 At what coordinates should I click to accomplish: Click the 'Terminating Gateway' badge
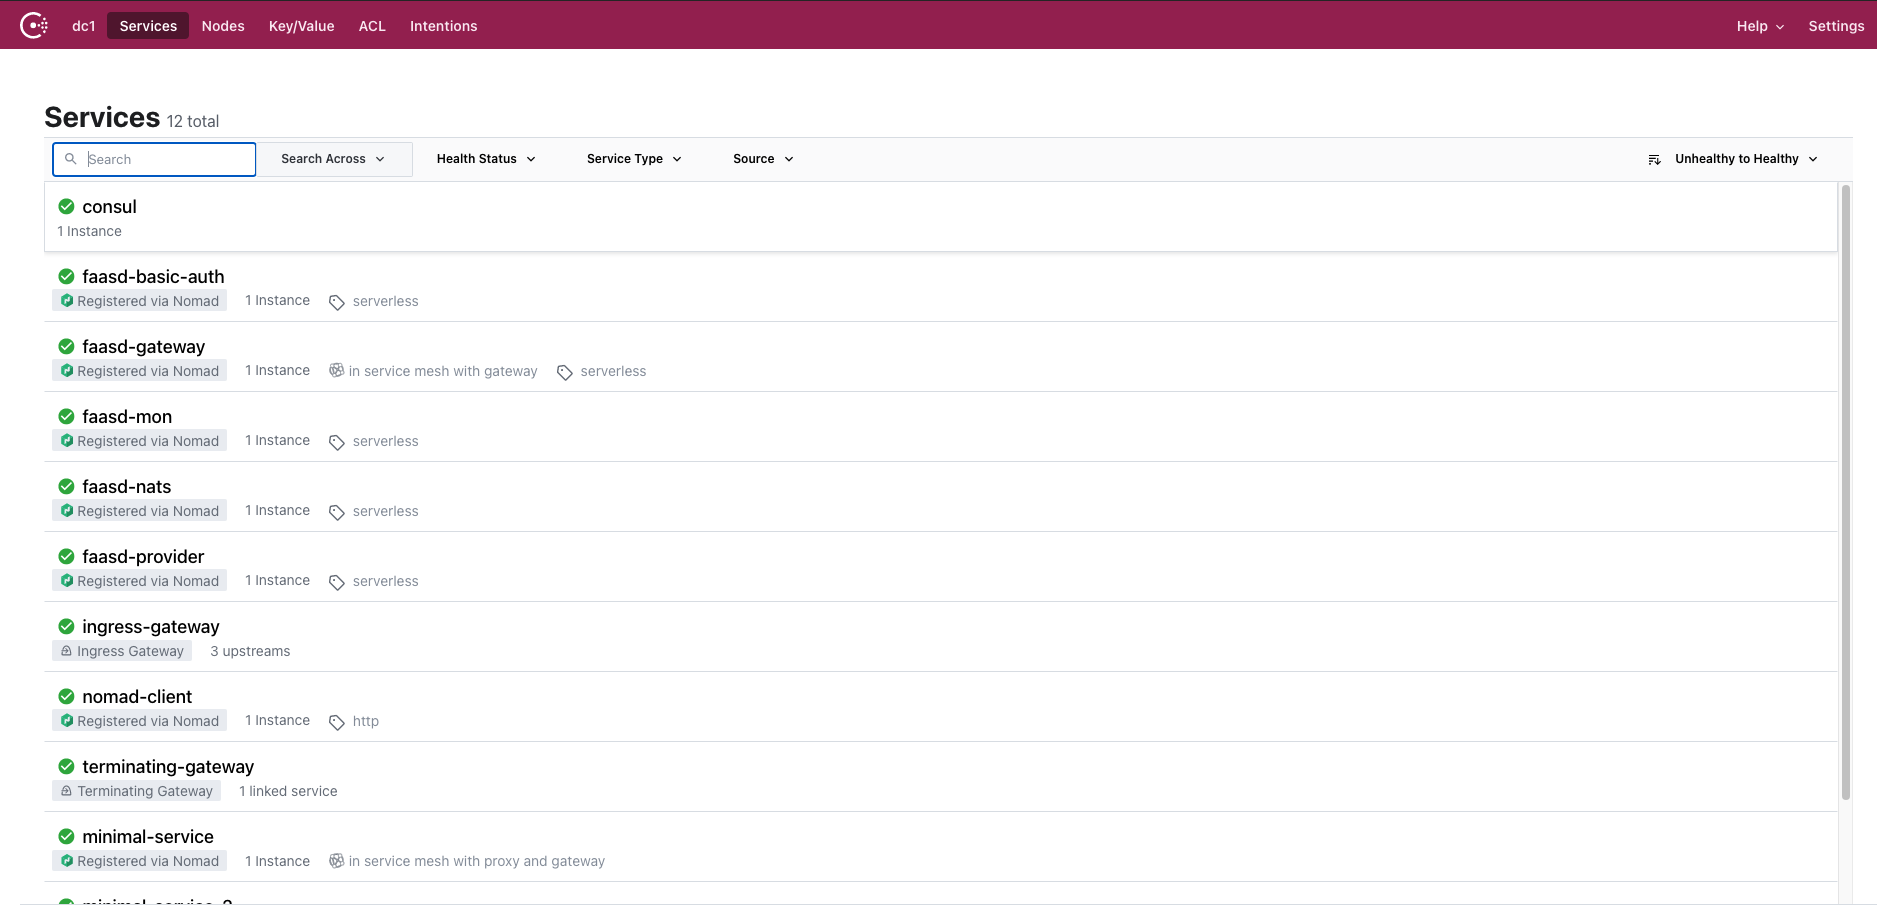137,791
